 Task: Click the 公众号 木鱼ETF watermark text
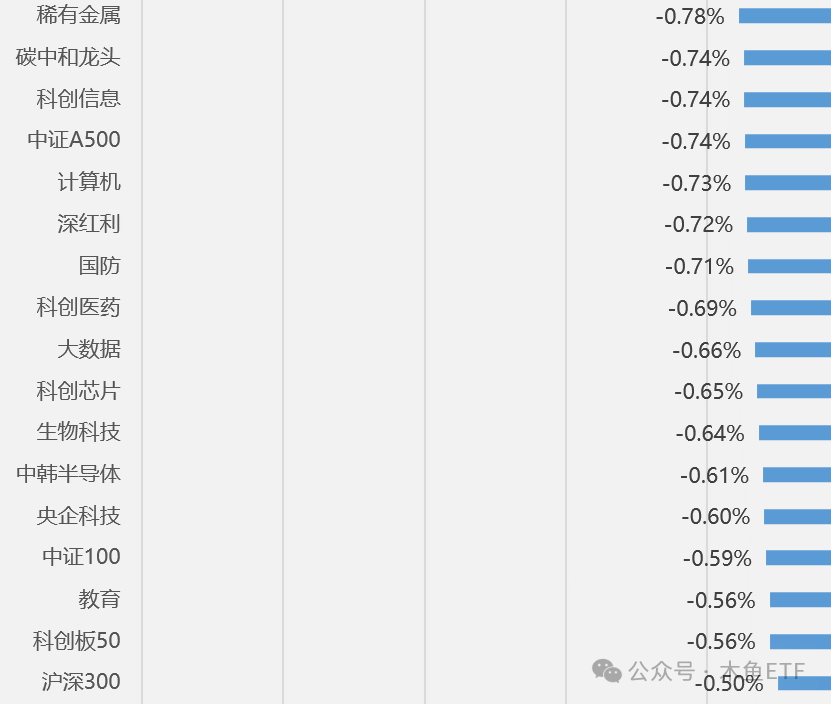pos(717,671)
